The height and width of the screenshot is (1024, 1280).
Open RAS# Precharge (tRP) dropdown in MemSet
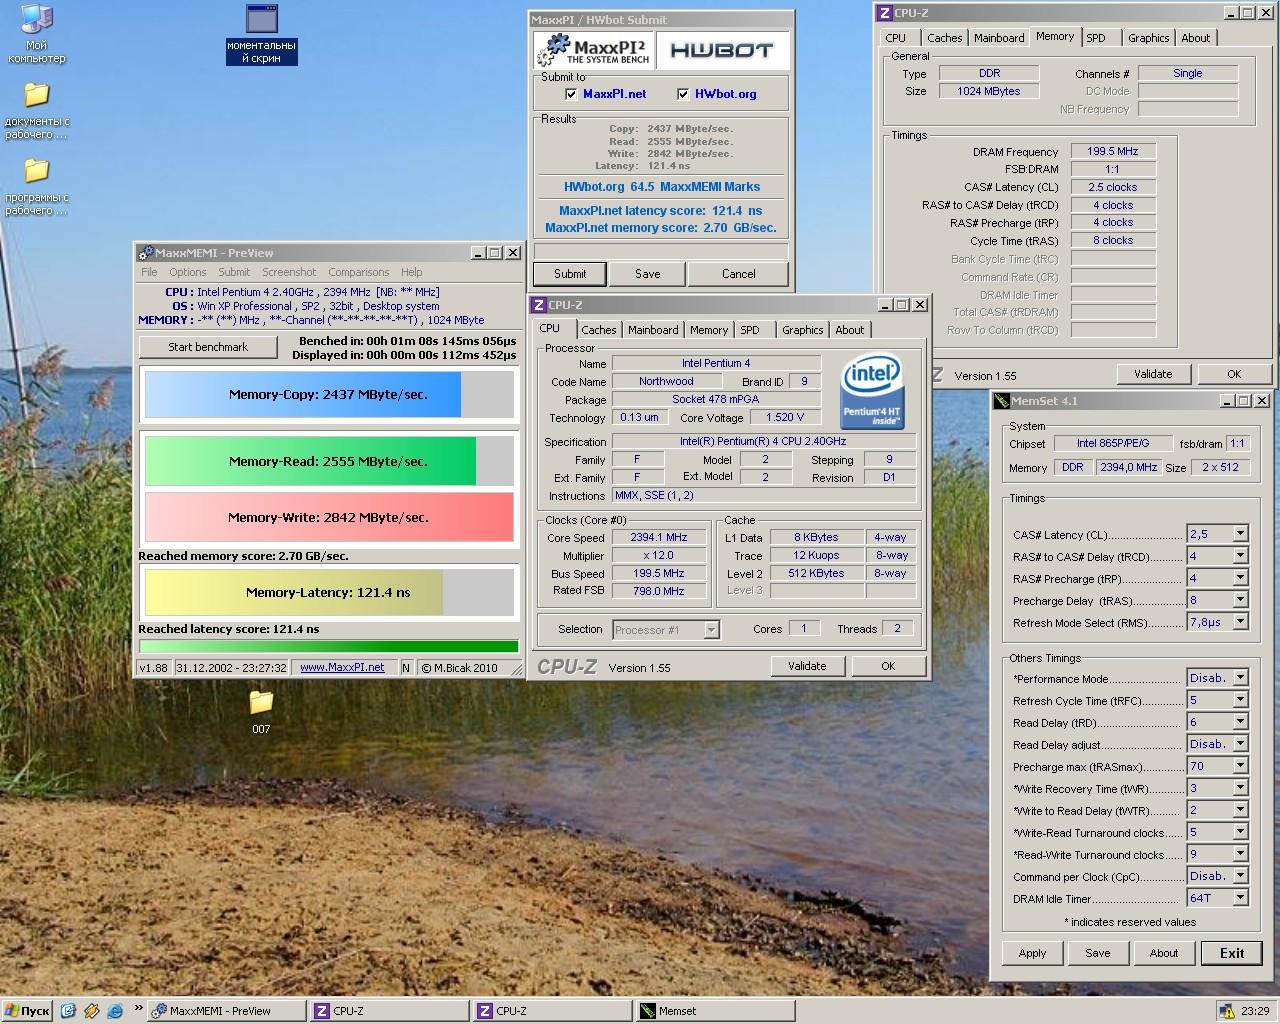pyautogui.click(x=1240, y=578)
